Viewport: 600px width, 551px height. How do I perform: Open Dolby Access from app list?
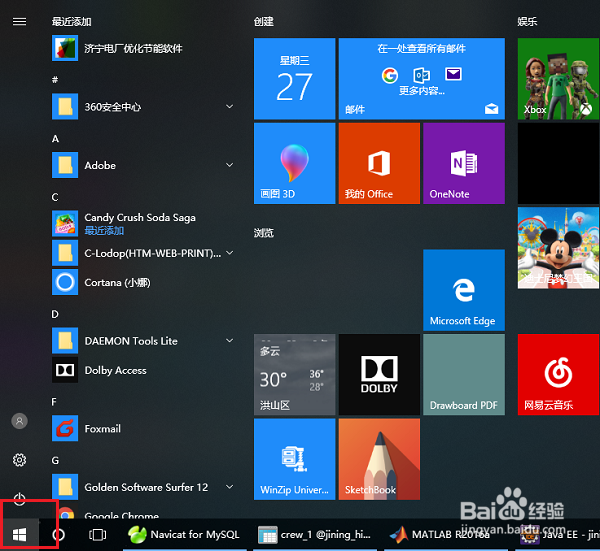(142, 370)
